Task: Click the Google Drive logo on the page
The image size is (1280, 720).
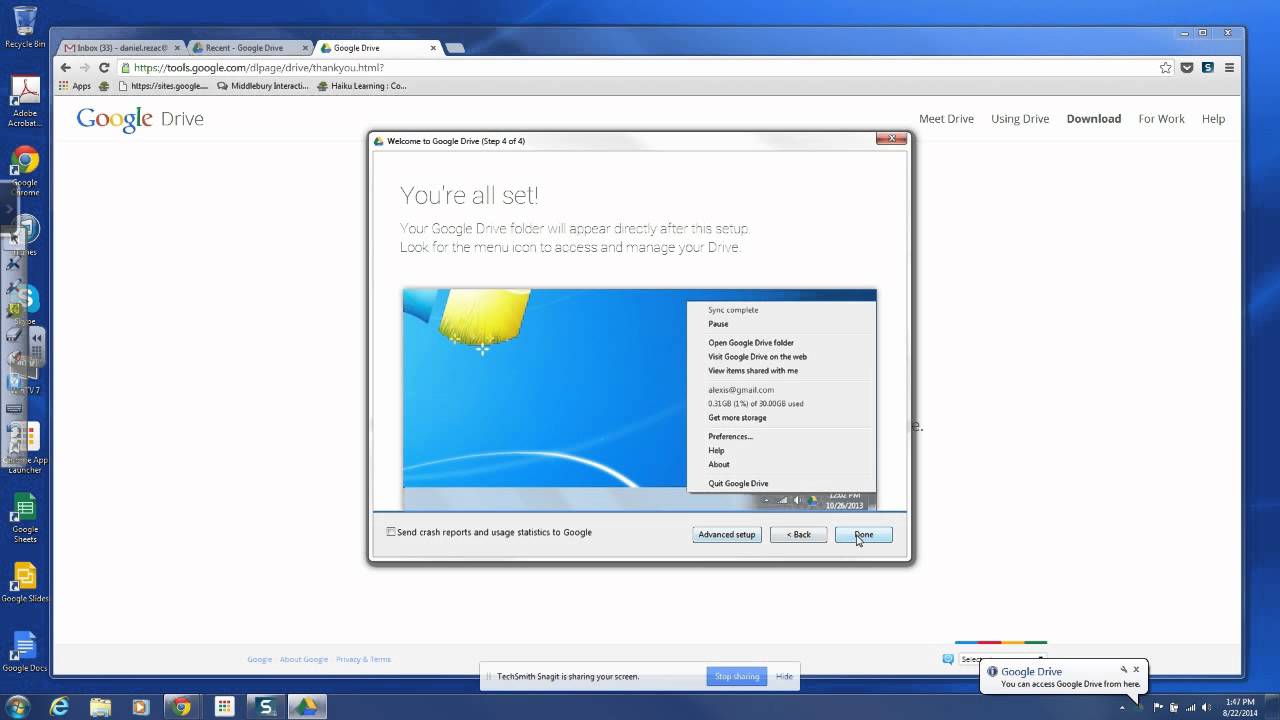Action: [x=140, y=119]
